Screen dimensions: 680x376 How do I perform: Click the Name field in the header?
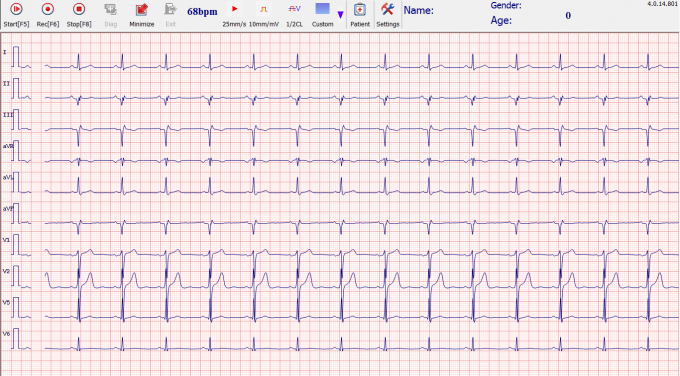point(418,10)
